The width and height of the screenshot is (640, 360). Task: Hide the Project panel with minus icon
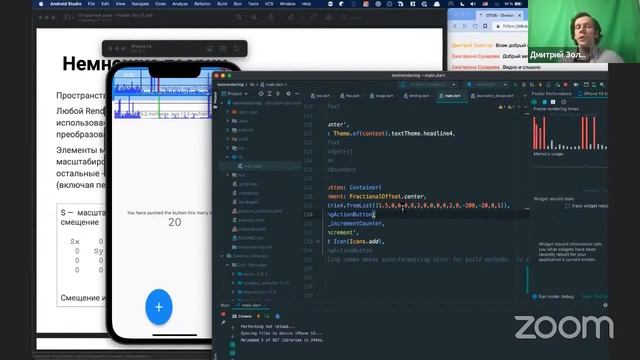click(x=297, y=94)
